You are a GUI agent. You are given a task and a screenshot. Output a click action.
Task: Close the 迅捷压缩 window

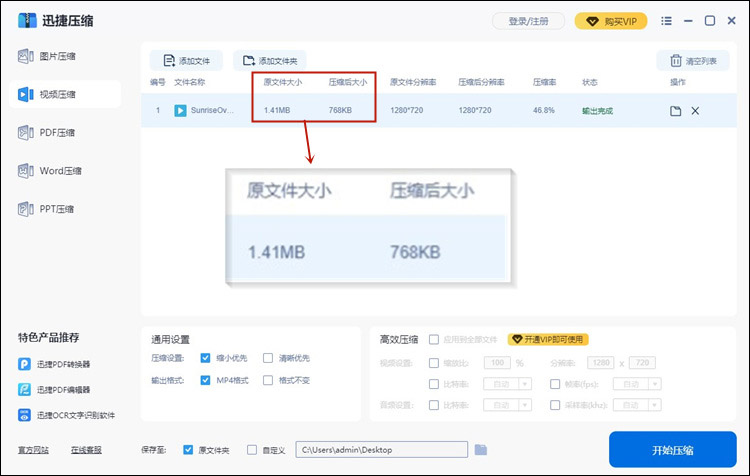pyautogui.click(x=731, y=21)
